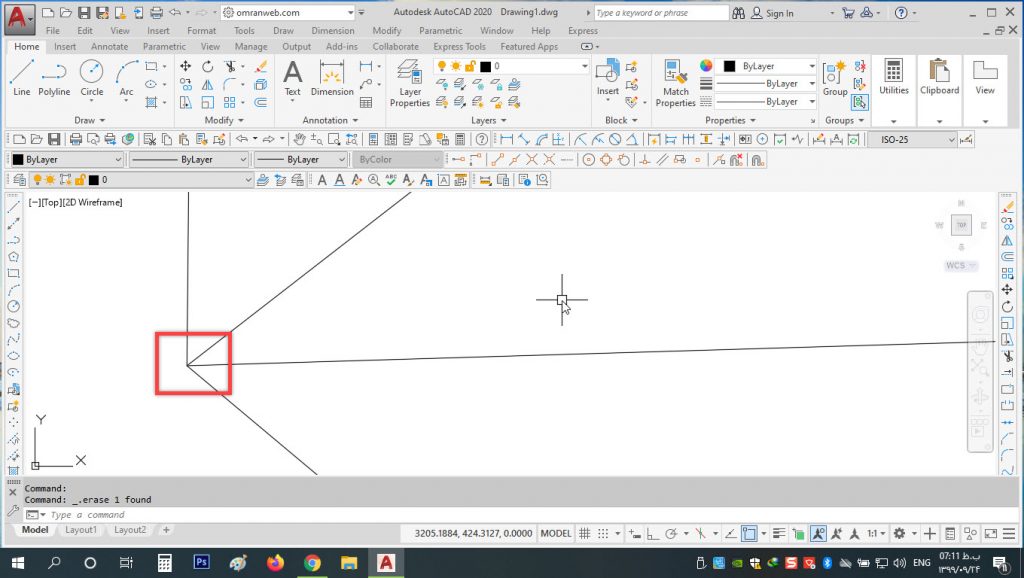1024x578 pixels.
Task: Expand the Draw panel dropdown
Action: 90,121
